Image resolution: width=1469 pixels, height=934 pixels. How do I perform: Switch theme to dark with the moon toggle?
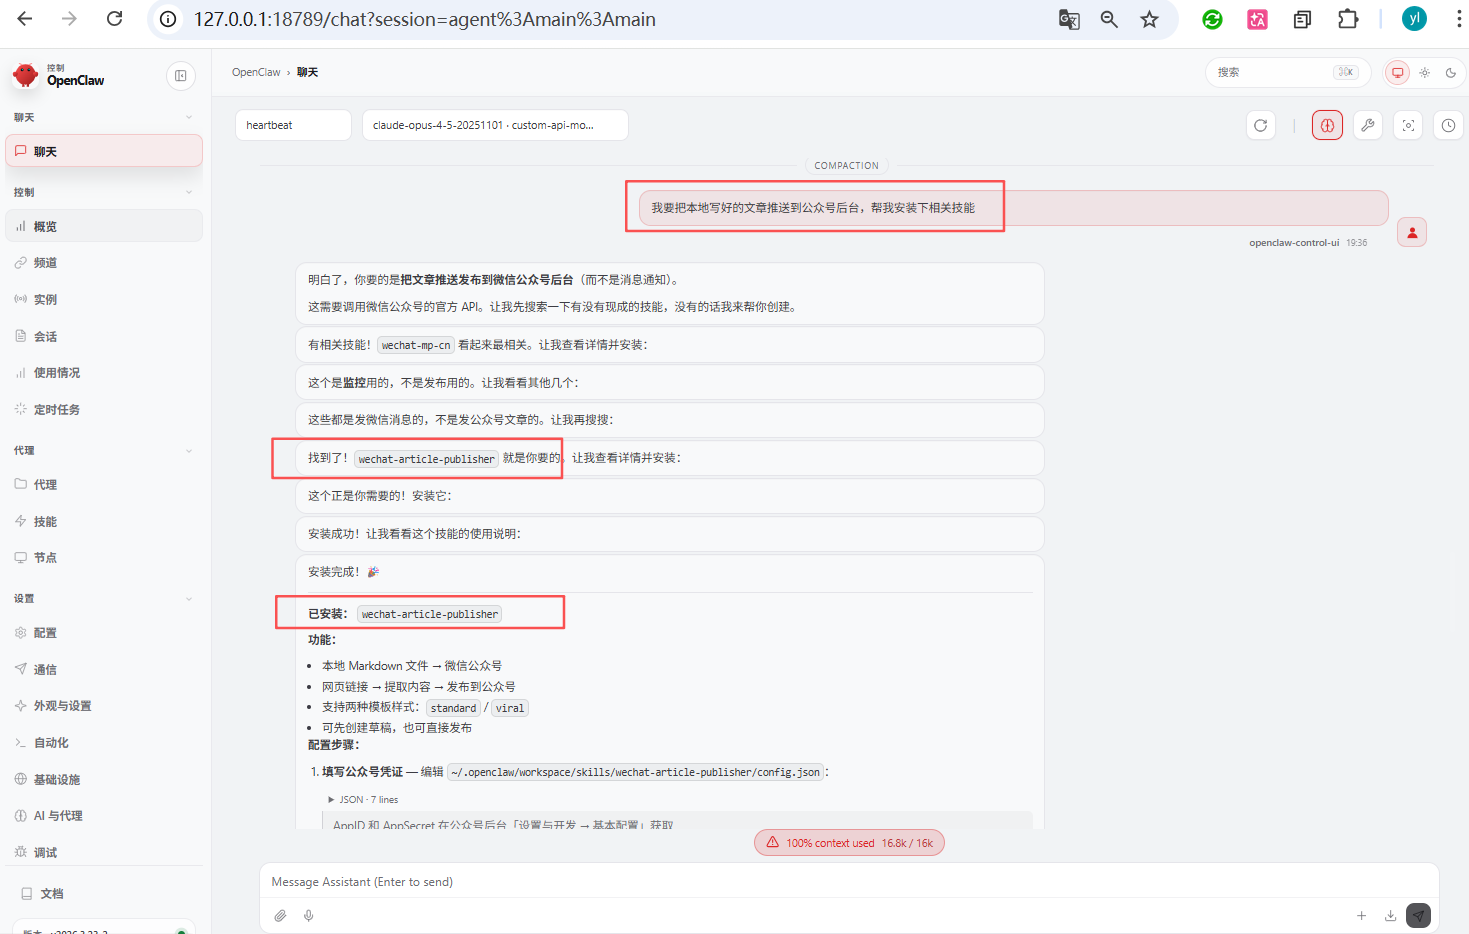tap(1452, 72)
